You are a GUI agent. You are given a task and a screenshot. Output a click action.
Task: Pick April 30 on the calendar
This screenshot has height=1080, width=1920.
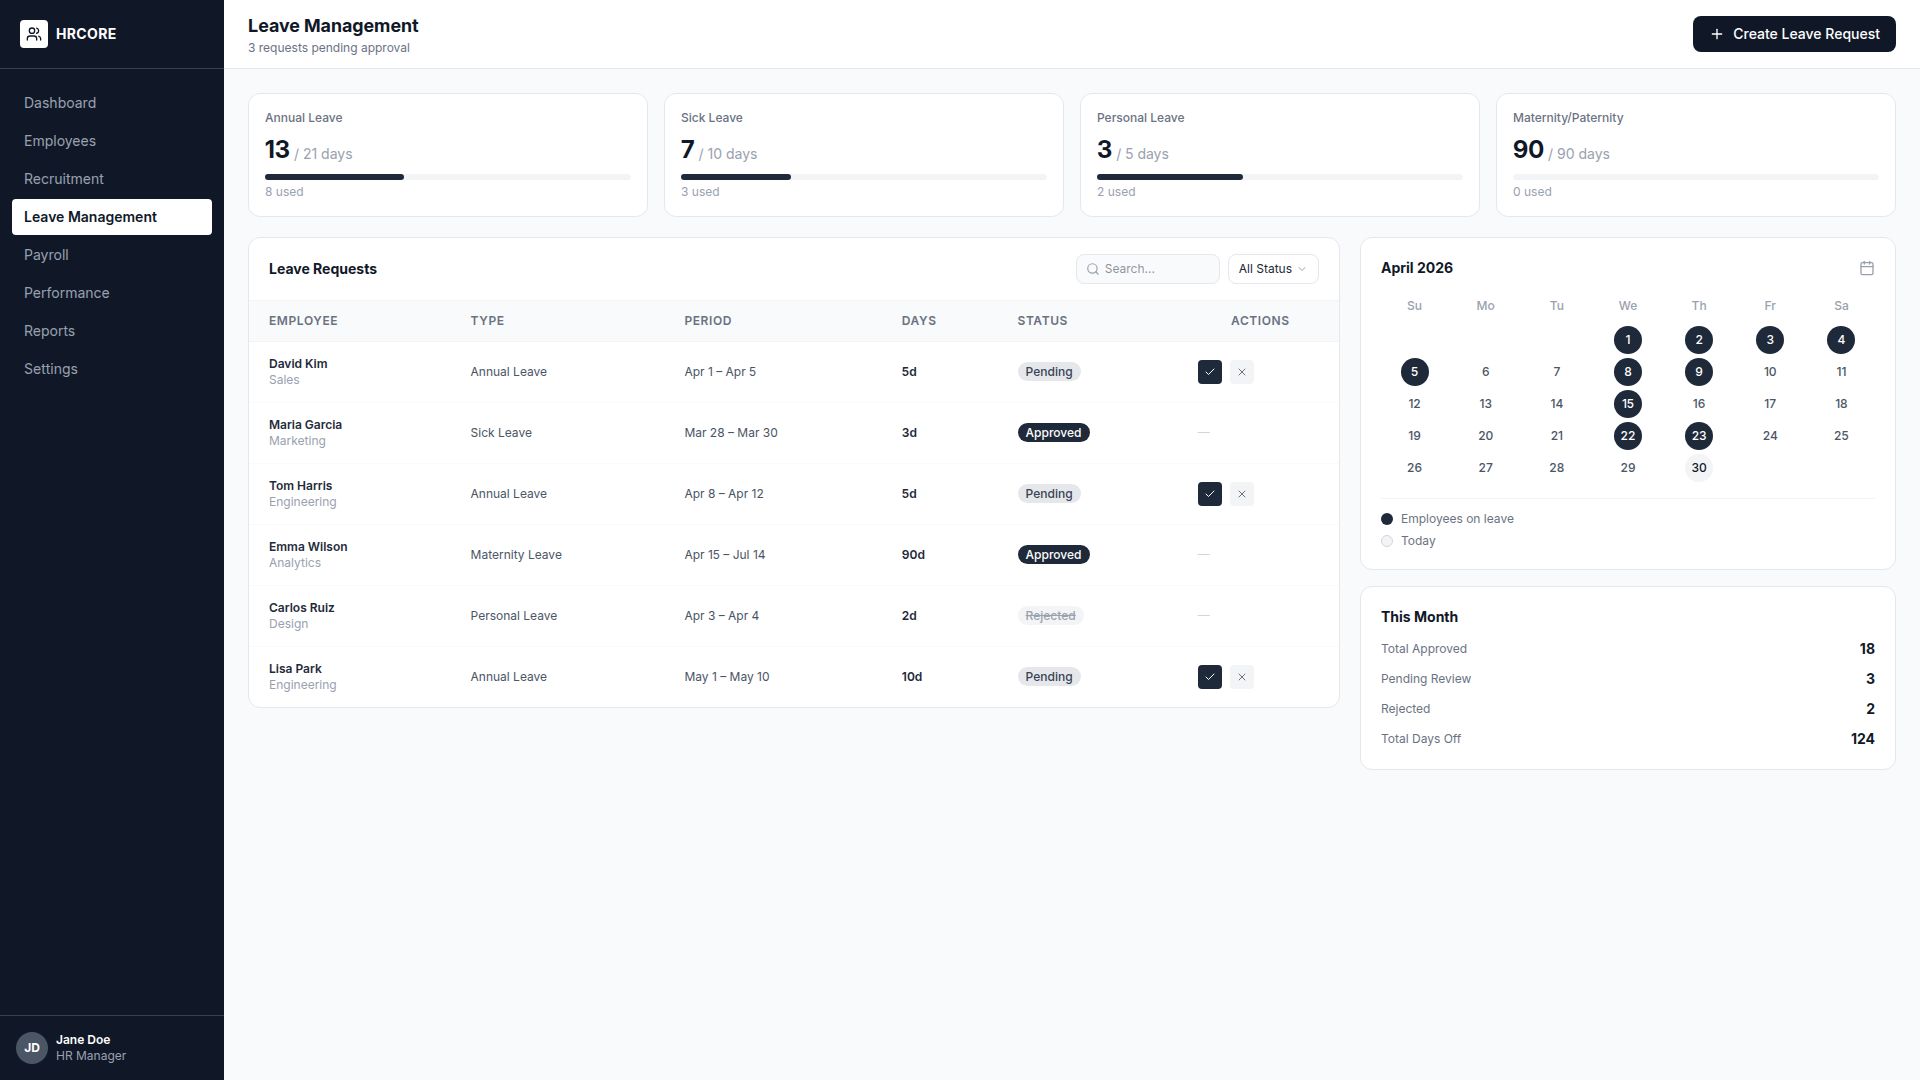(1698, 468)
